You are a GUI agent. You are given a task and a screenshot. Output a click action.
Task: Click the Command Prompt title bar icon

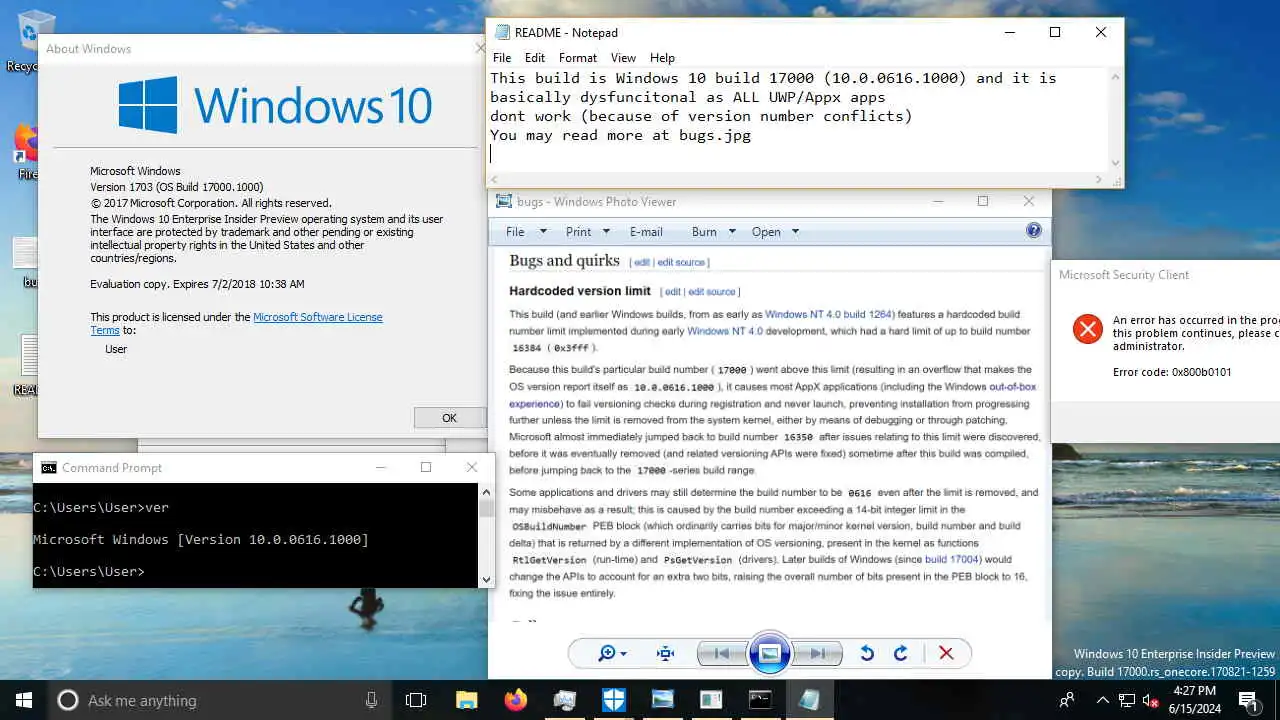click(x=48, y=467)
